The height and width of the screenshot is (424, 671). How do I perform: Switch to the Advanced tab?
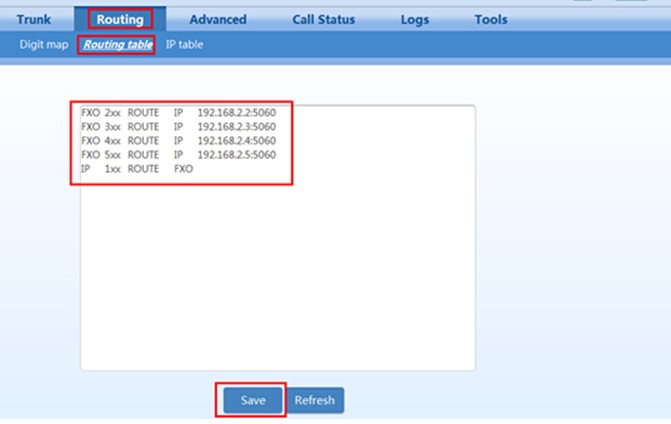tap(217, 19)
